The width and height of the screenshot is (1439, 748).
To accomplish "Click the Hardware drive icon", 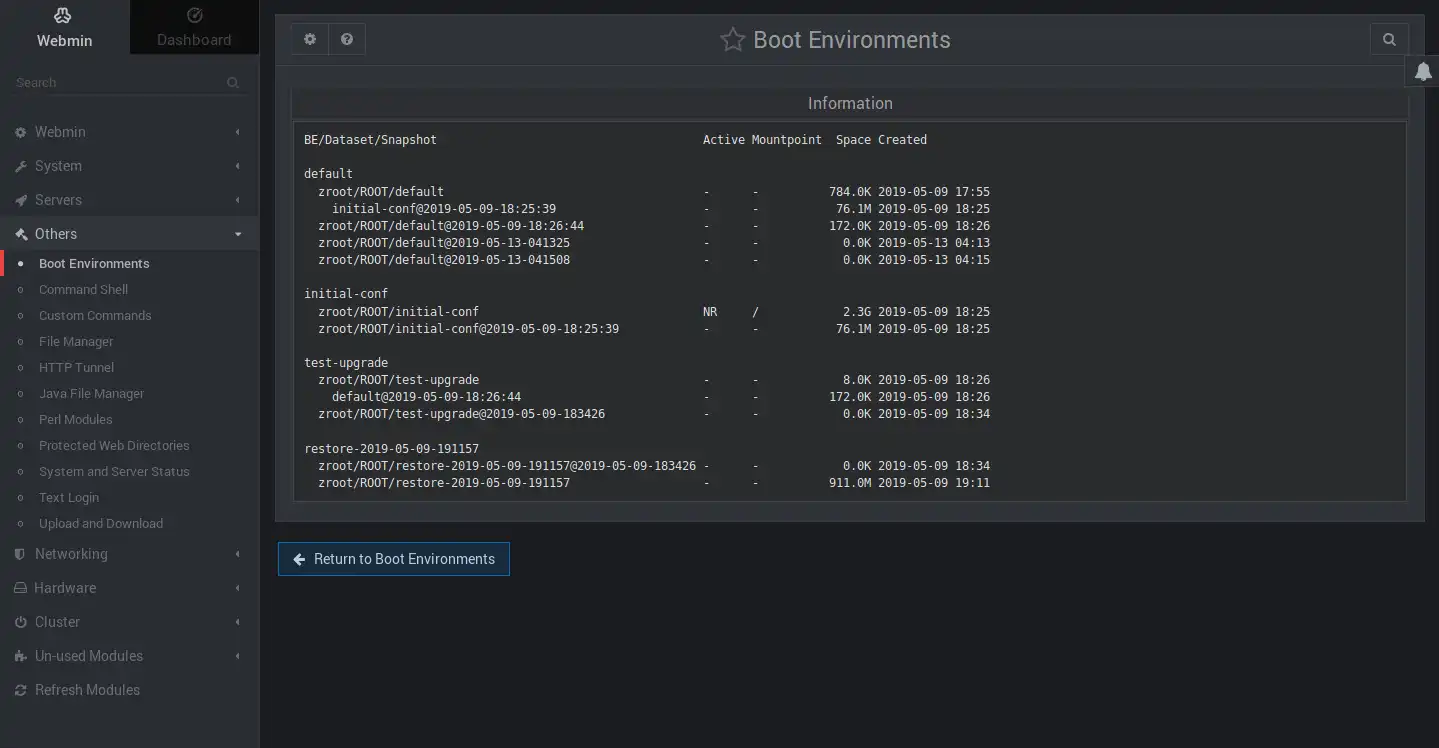I will [x=21, y=588].
